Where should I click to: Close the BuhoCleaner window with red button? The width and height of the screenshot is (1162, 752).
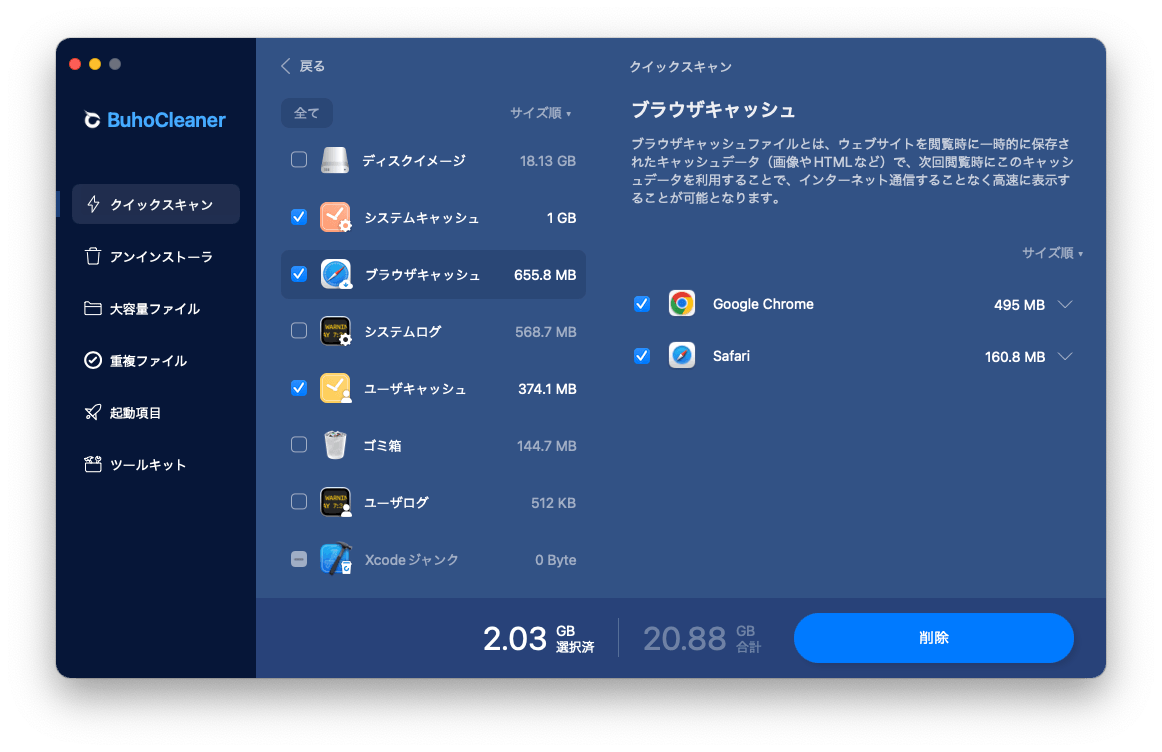tap(75, 64)
